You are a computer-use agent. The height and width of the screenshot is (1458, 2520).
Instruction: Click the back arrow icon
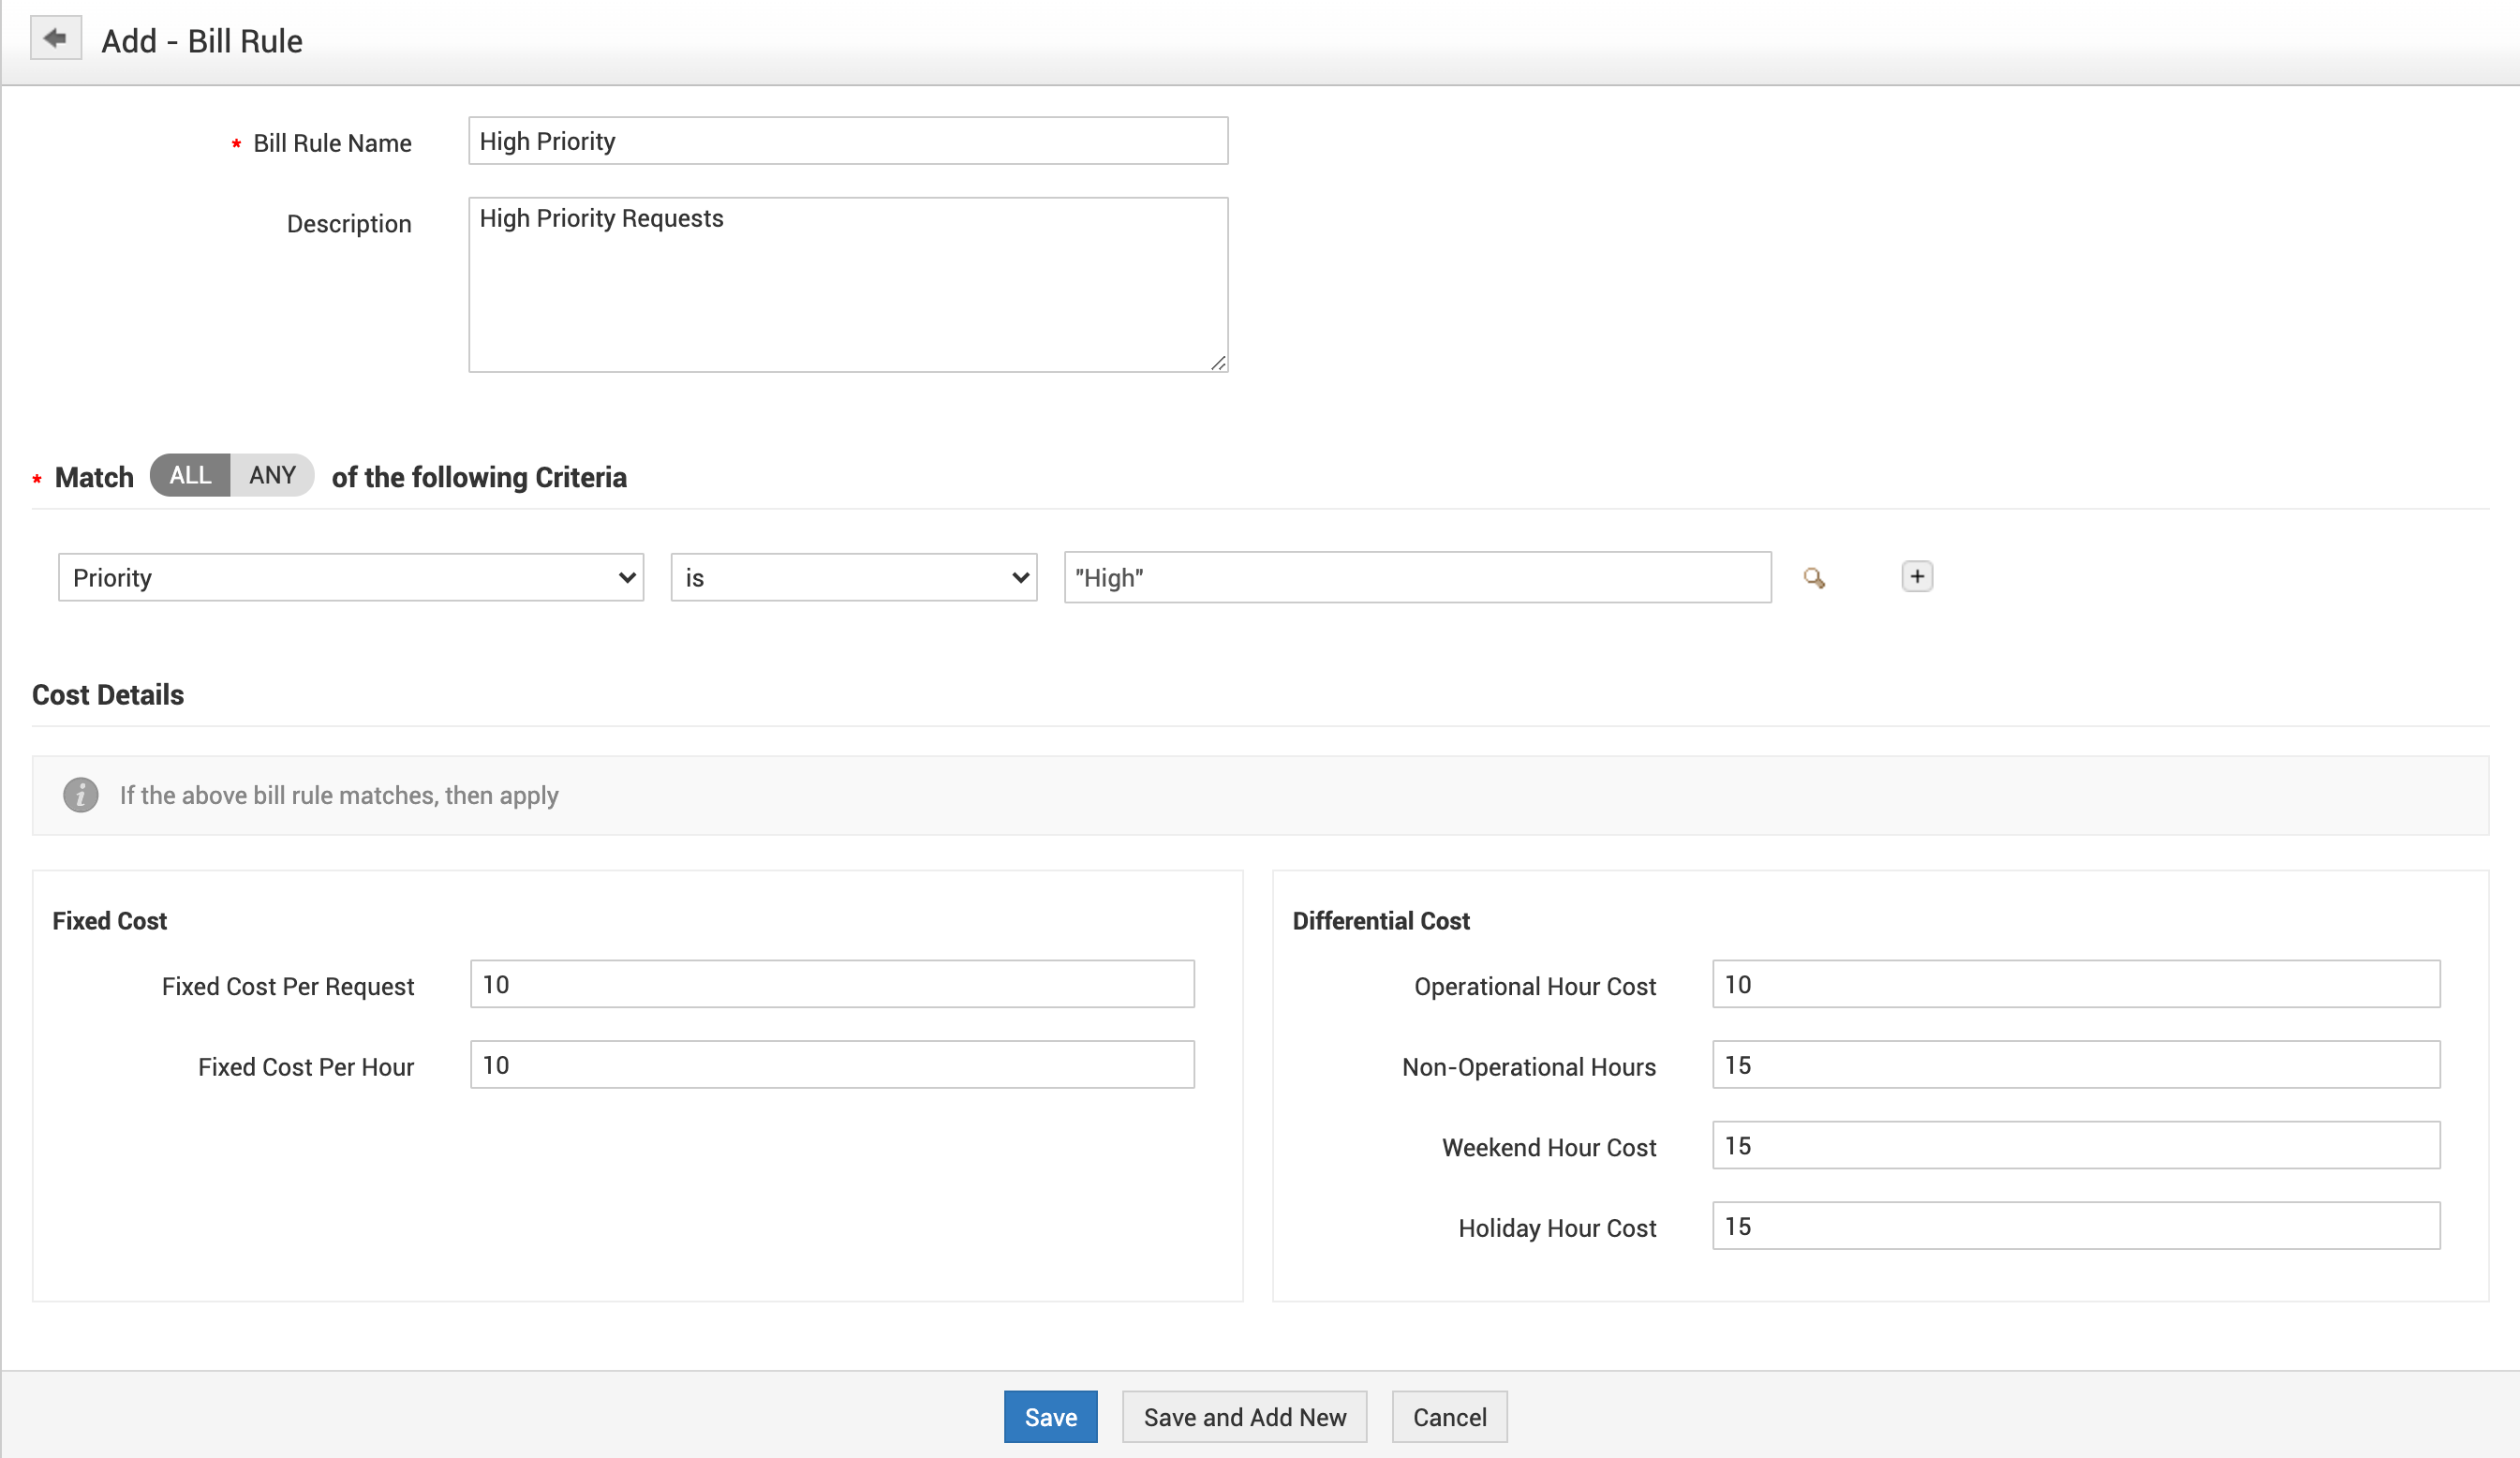click(x=55, y=39)
